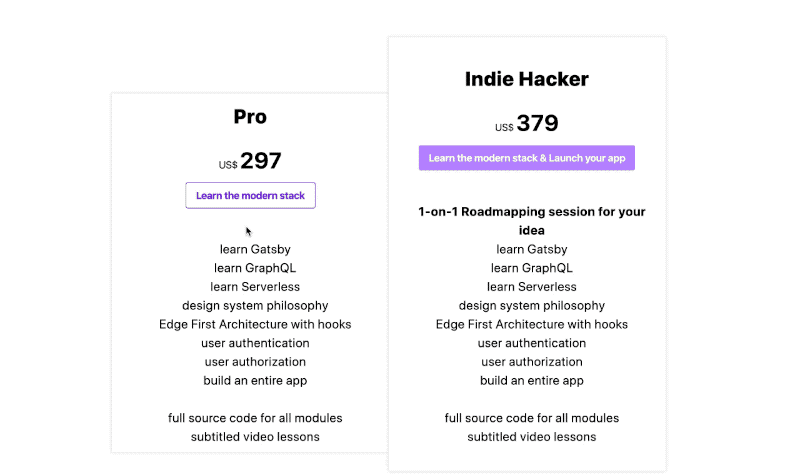The width and height of the screenshot is (800, 475).
Task: Select the Pro plan heading
Action: click(250, 117)
